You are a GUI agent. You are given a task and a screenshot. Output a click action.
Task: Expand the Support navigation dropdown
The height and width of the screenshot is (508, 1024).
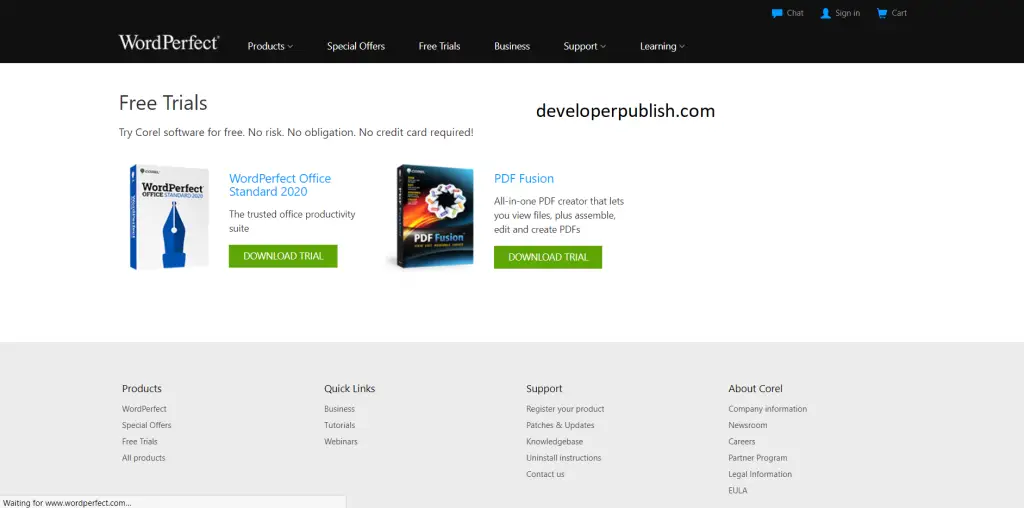pyautogui.click(x=584, y=46)
